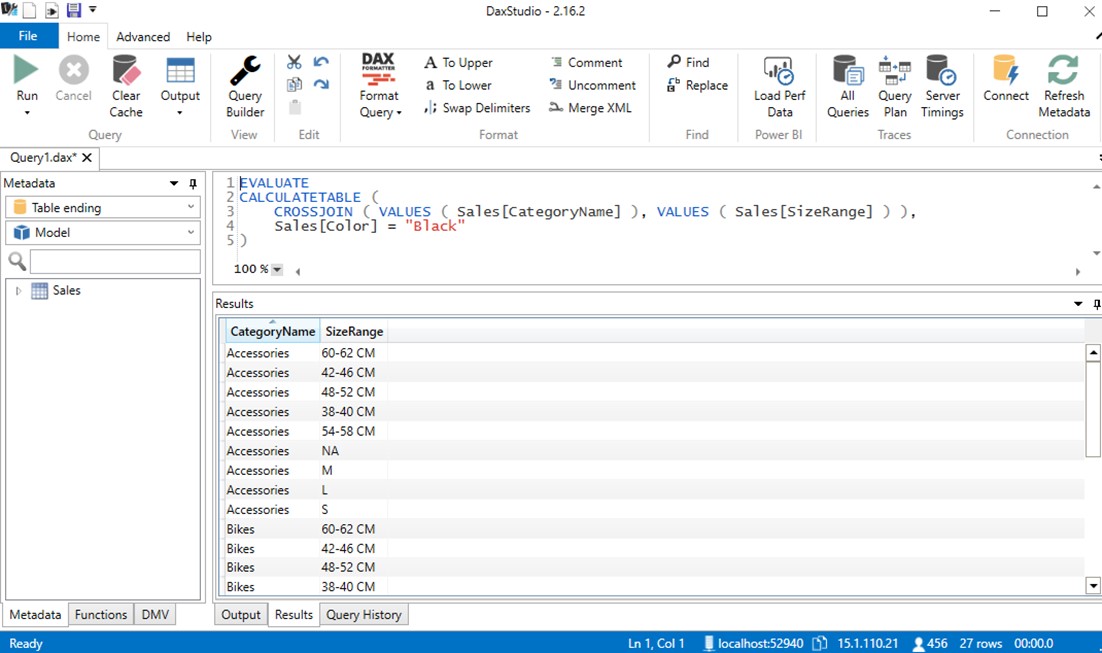The height and width of the screenshot is (653, 1102).
Task: Select the Query1.dax document tab
Action: (43, 157)
